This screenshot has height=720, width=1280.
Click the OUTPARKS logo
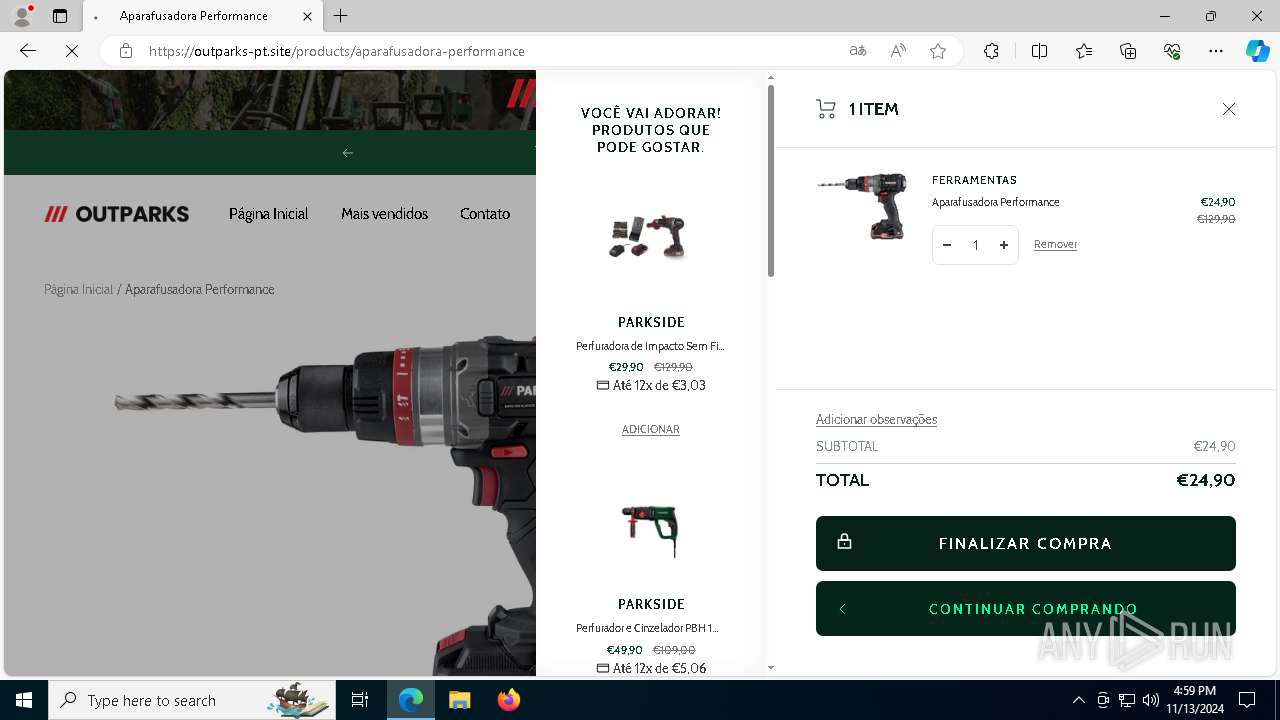117,214
